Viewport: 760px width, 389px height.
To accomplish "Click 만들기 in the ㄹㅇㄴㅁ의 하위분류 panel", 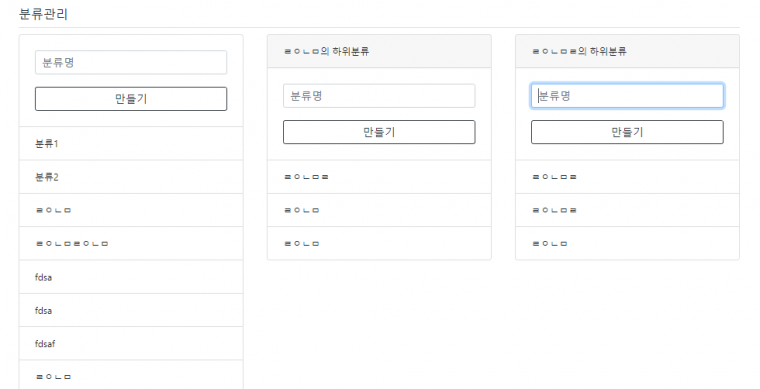I will pyautogui.click(x=379, y=132).
